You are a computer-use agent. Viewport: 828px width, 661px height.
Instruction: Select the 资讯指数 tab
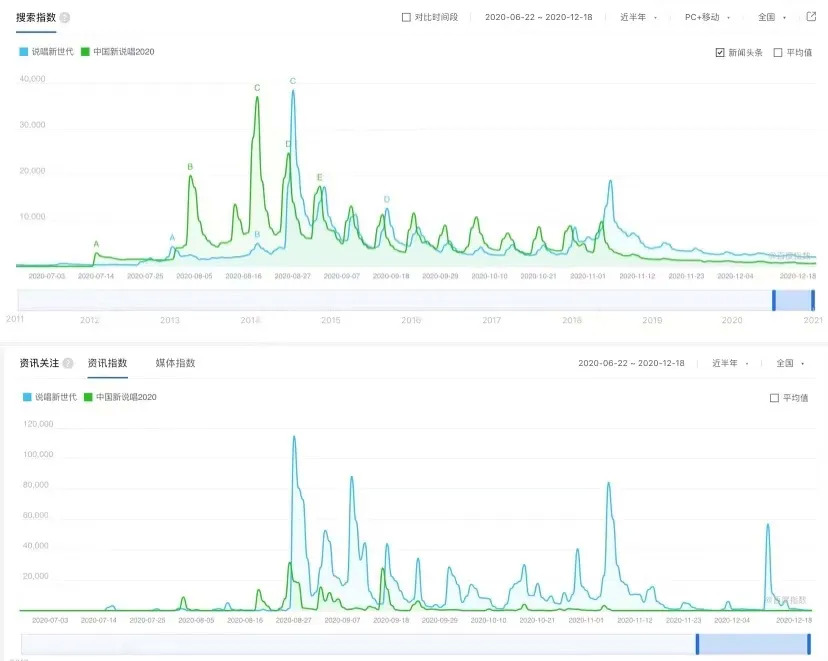point(108,363)
